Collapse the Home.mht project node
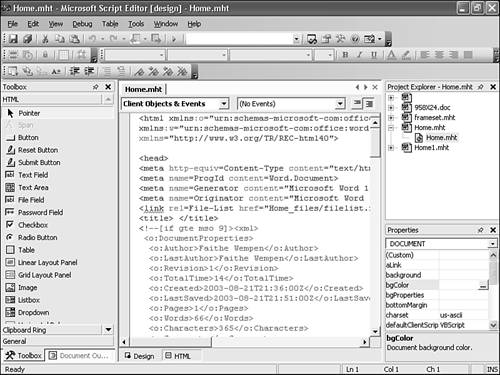Viewport: 500px width, 375px height. point(391,128)
